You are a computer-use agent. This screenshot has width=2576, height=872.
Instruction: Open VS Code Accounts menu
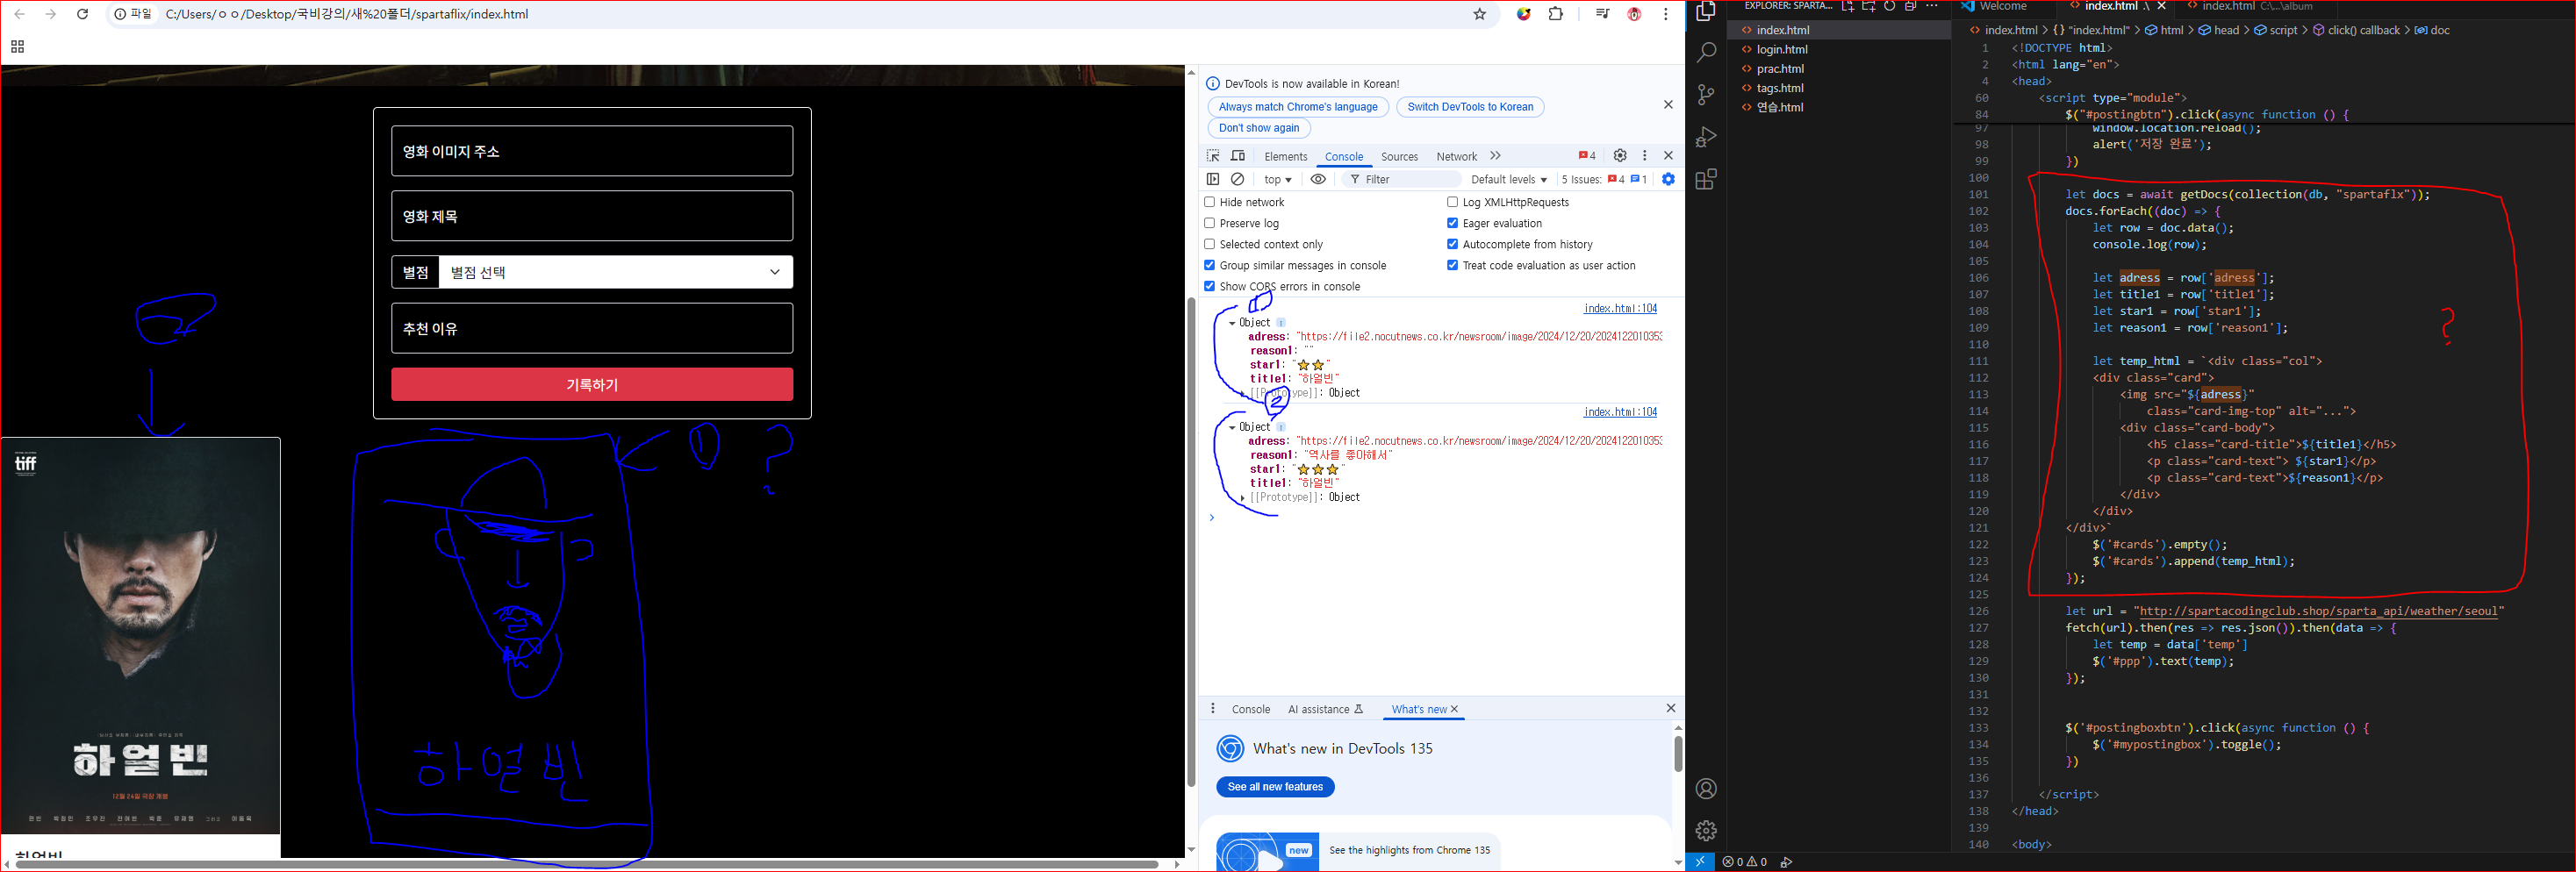coord(1706,789)
